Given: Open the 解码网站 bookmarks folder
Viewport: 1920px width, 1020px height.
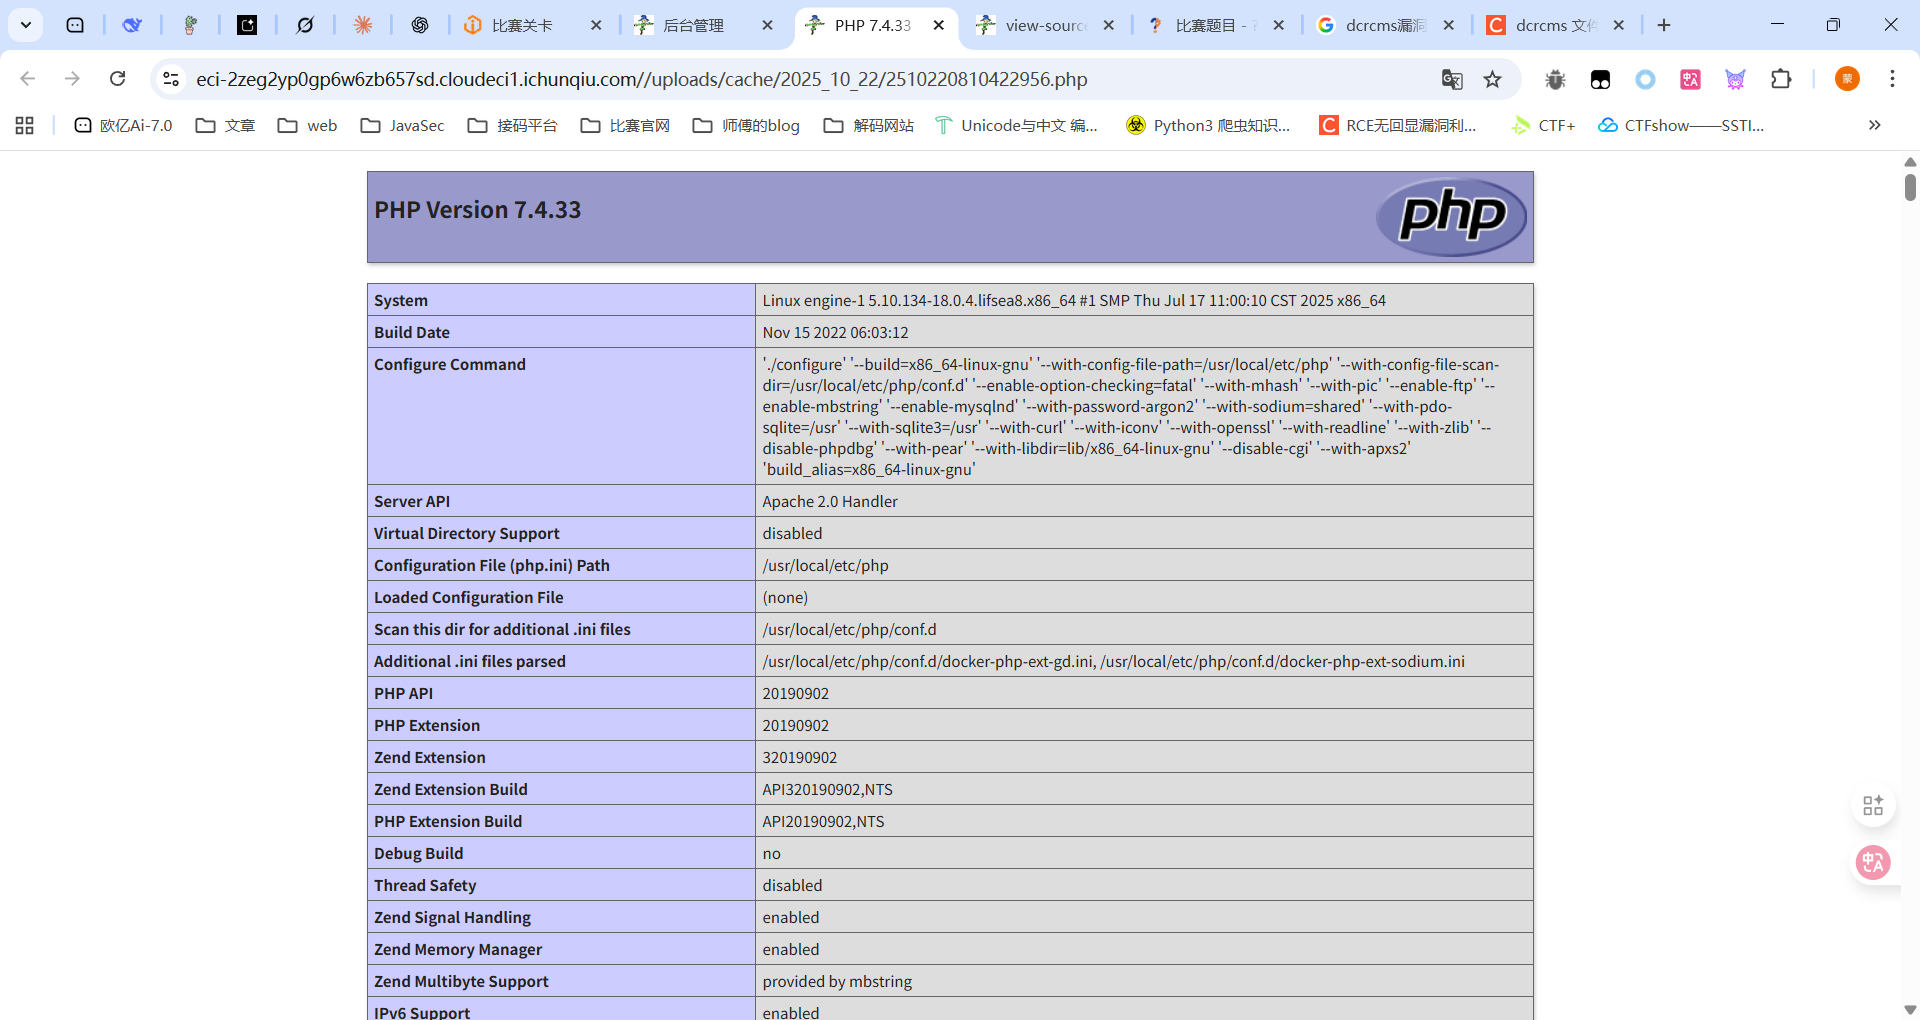Looking at the screenshot, I should point(869,125).
